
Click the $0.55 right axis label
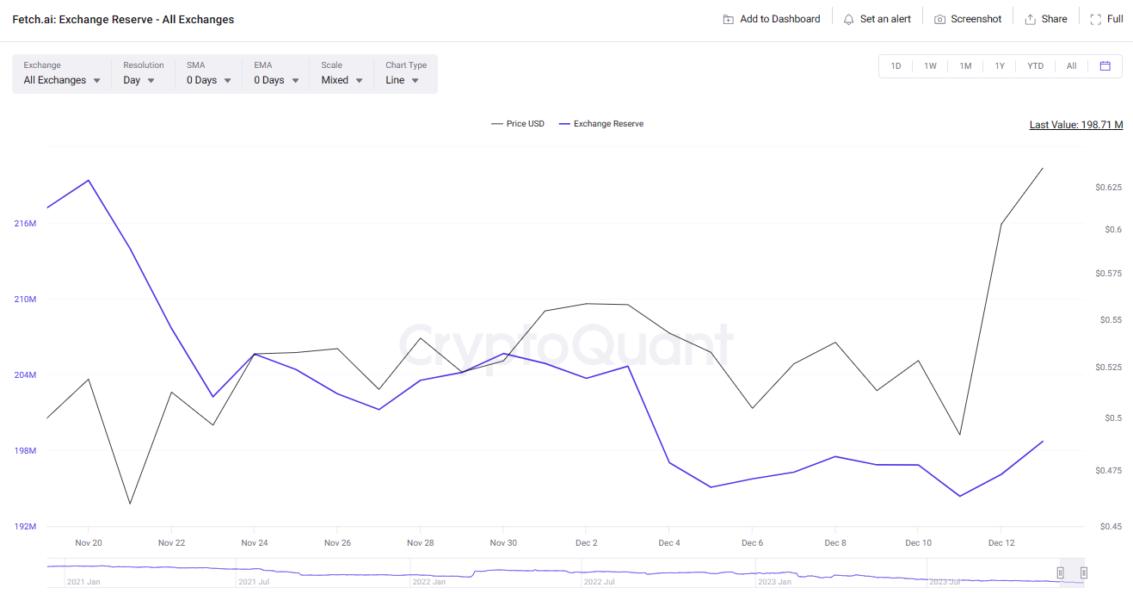[1111, 320]
